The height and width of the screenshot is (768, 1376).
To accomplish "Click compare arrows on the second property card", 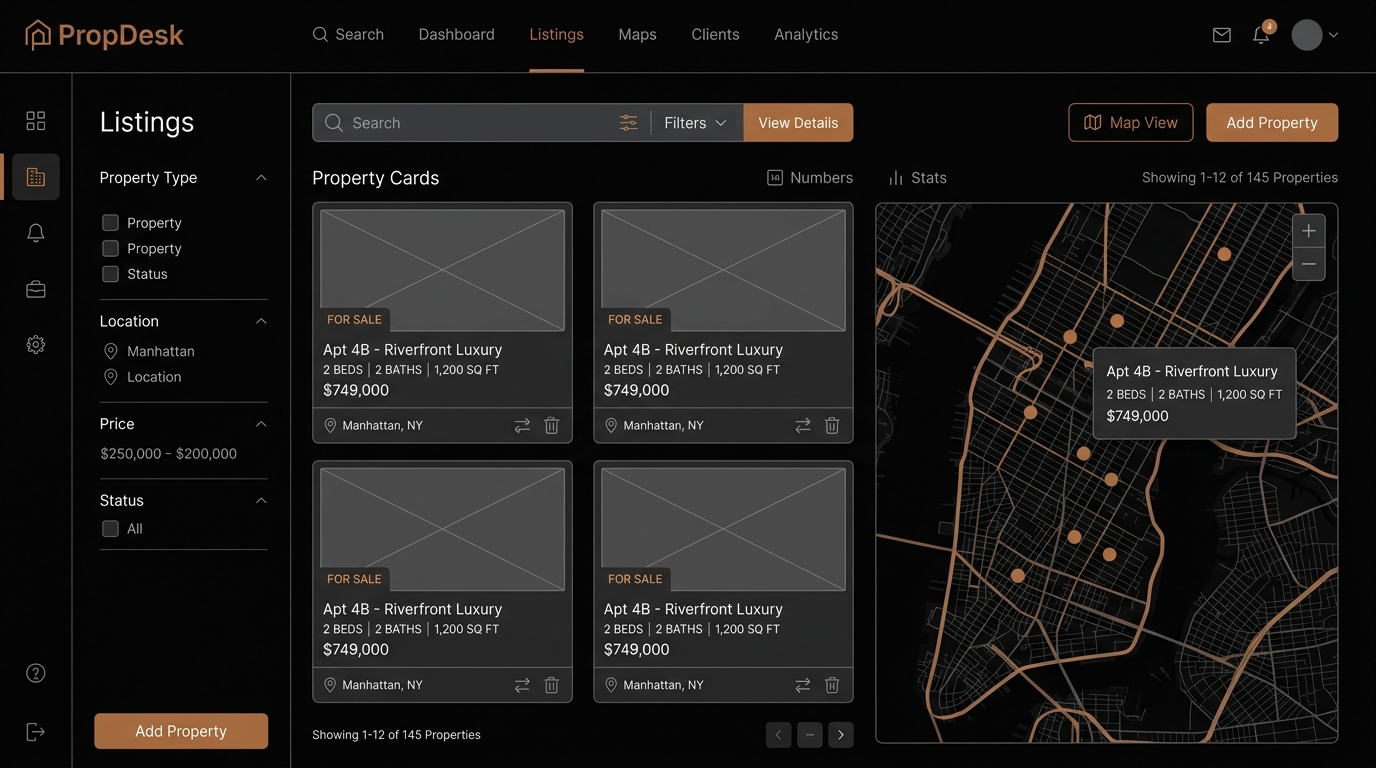I will (x=803, y=426).
